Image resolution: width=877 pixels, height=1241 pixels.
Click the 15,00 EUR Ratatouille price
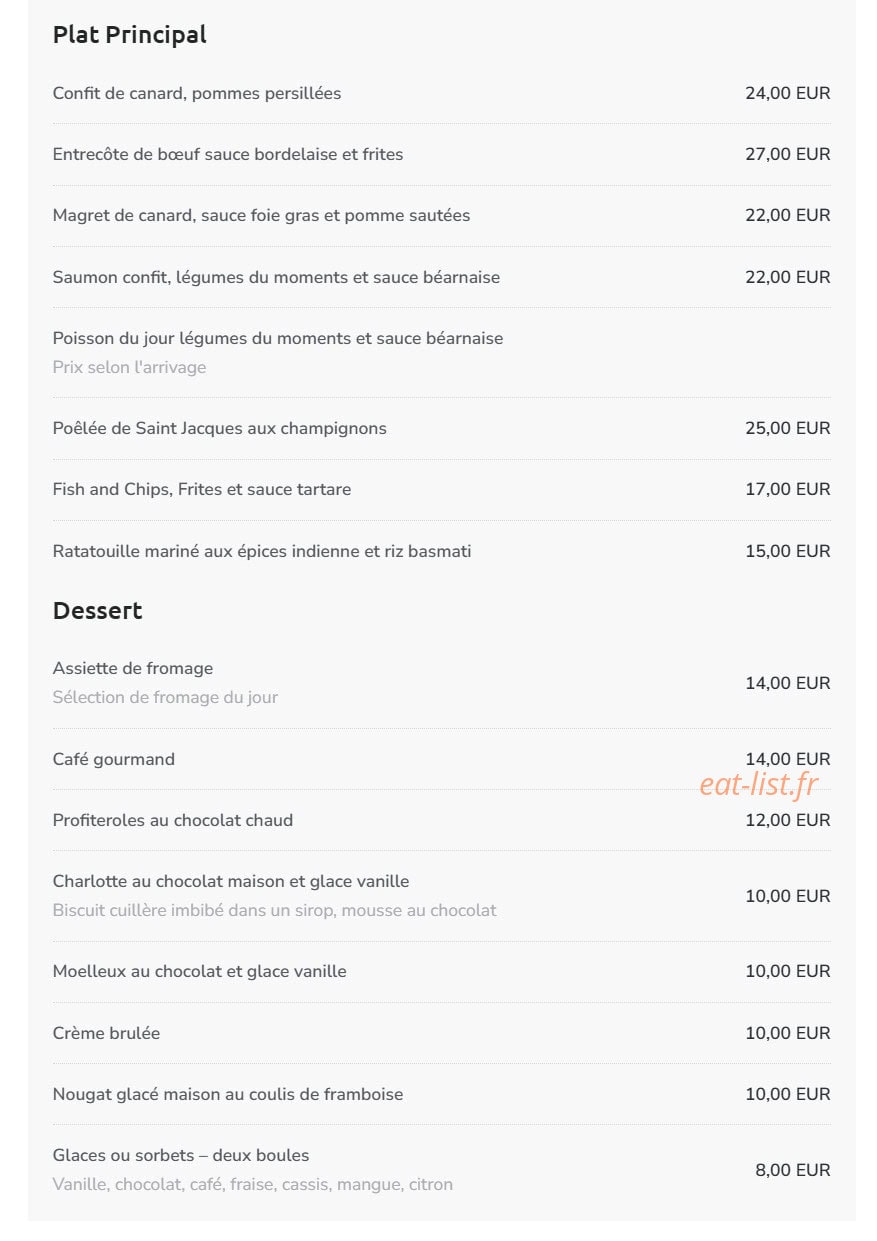click(x=787, y=551)
